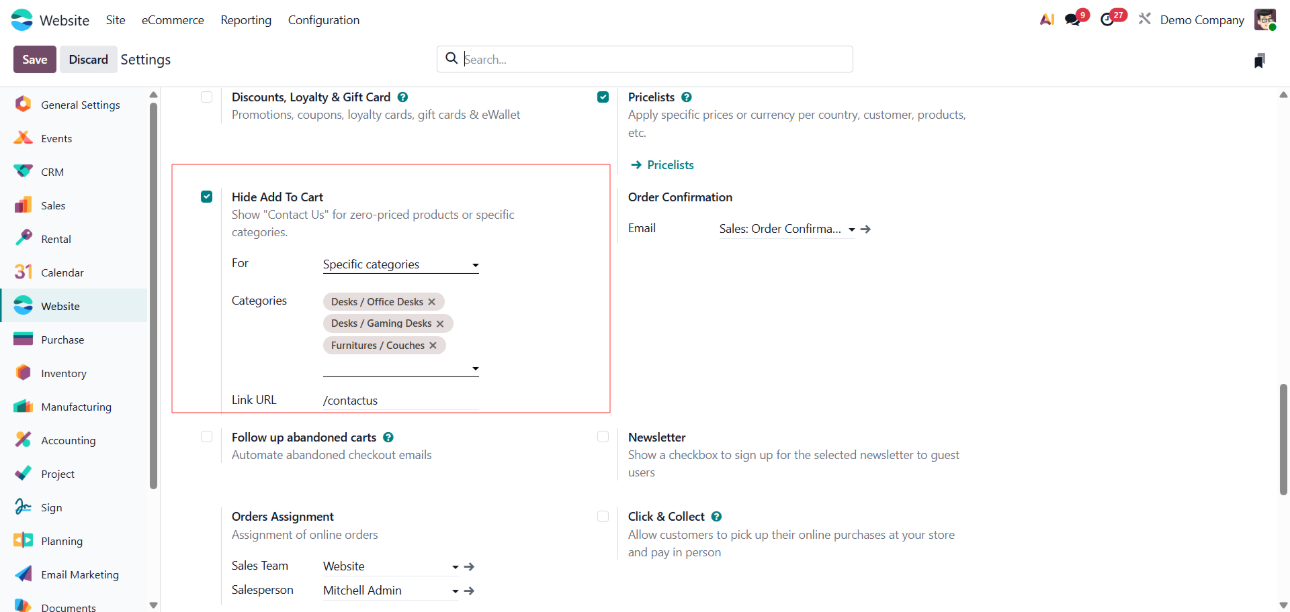
Task: Open the eCommerce menu
Action: [x=173, y=20]
